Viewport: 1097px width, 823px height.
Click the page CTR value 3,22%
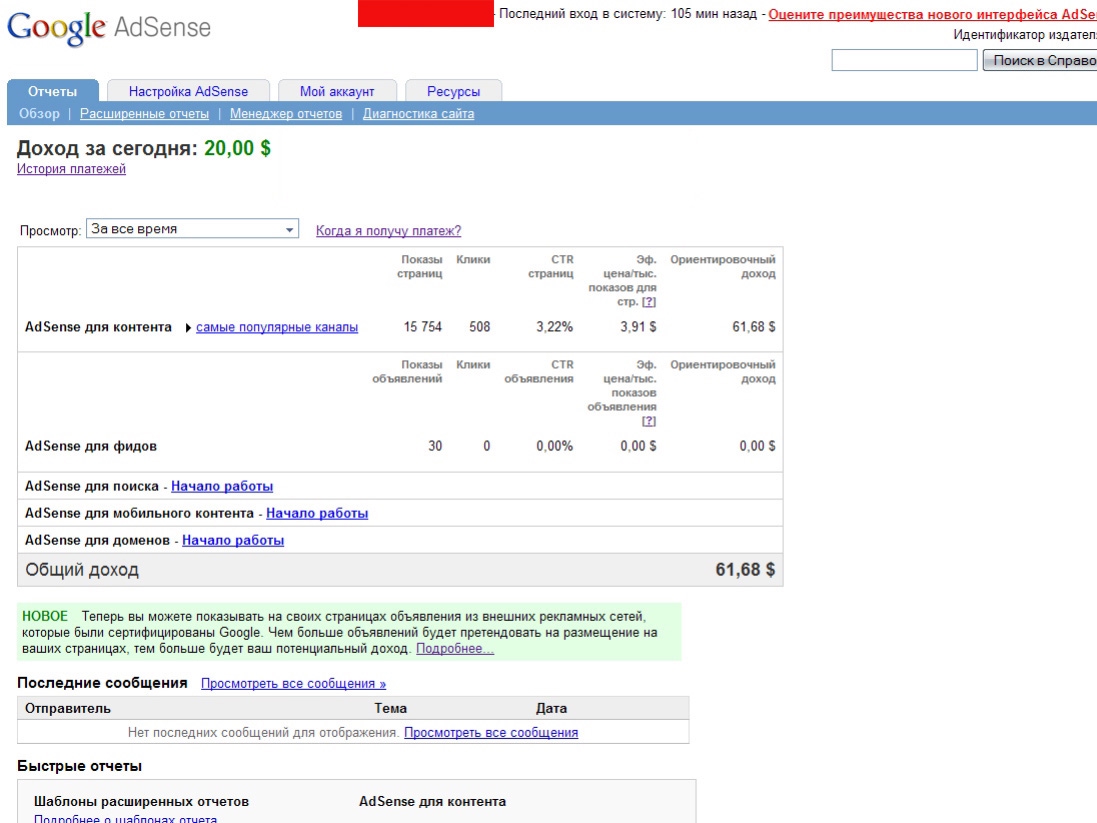[x=555, y=327]
